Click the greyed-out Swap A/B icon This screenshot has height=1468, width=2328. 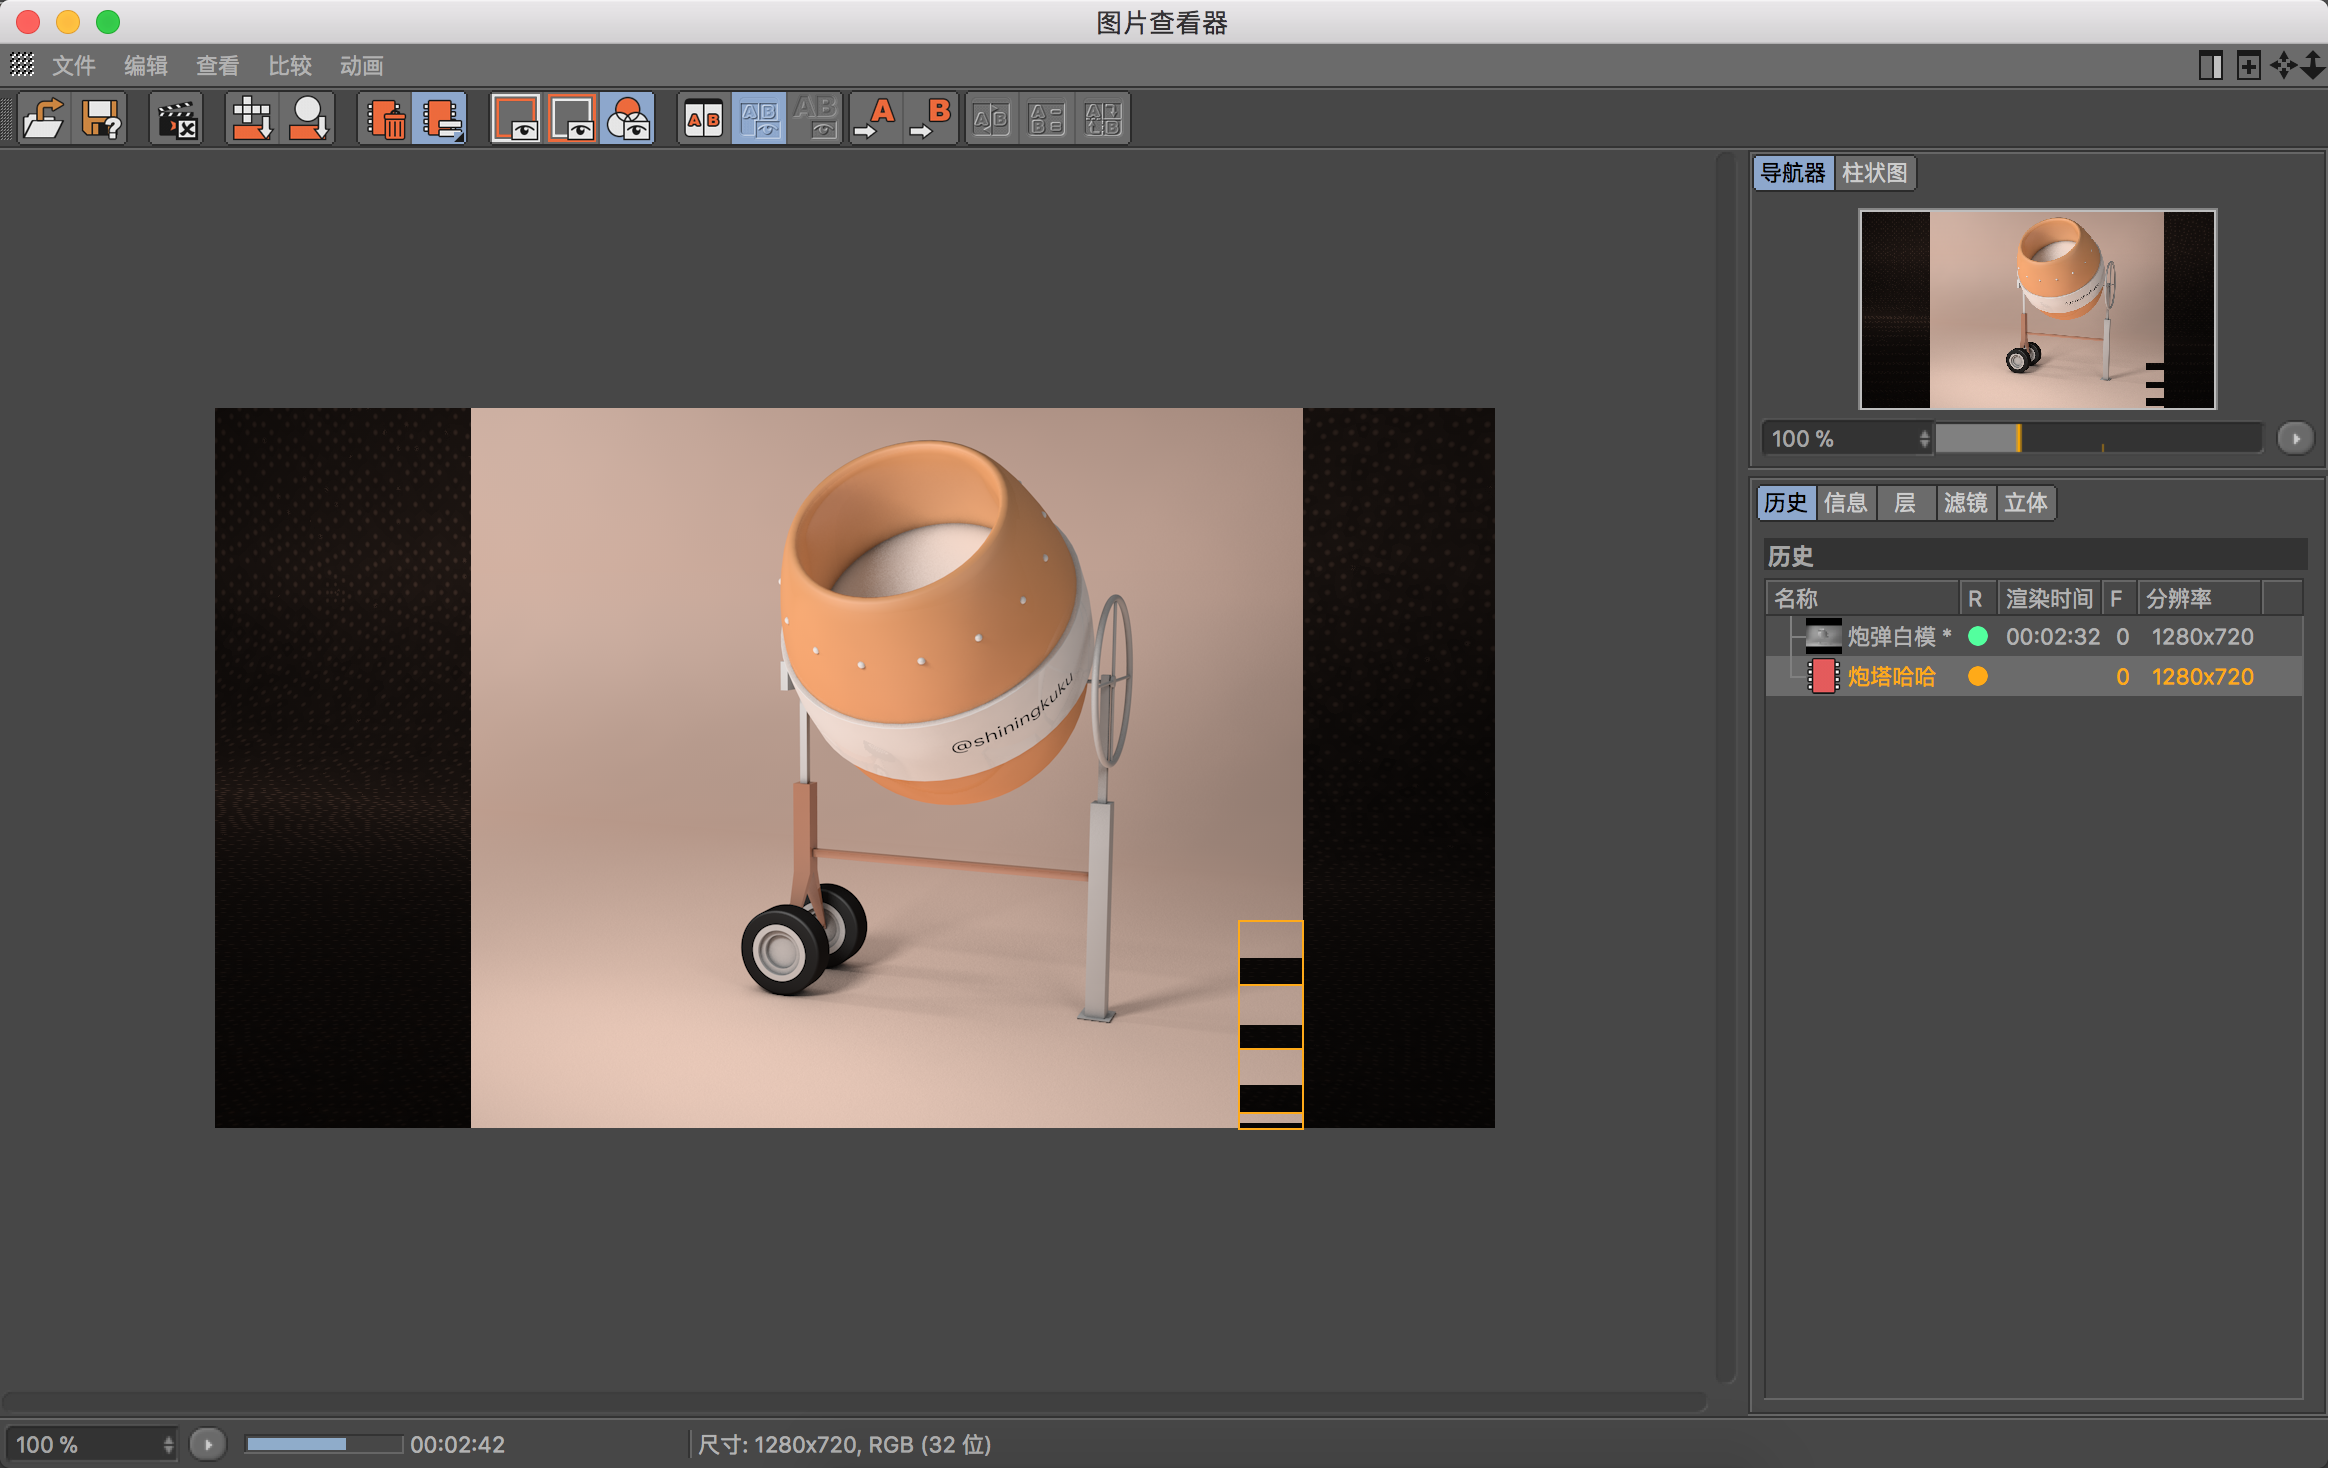coord(992,119)
